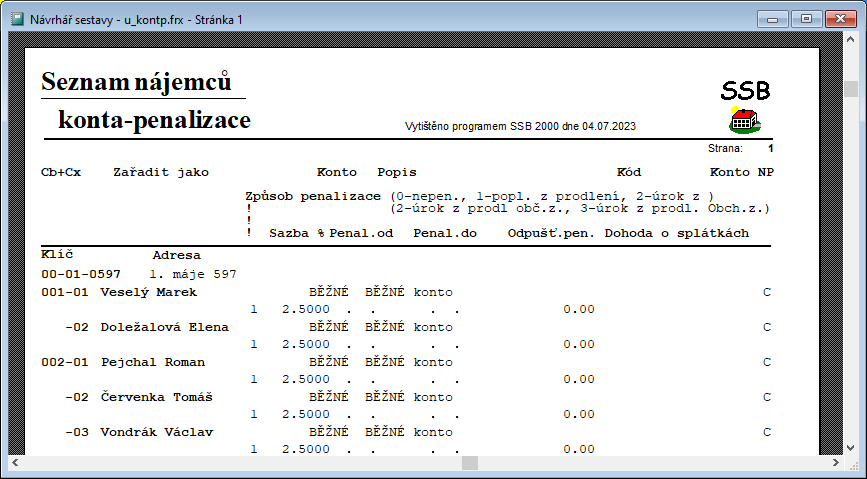Select tenant row Doležalová Elena
Image resolution: width=867 pixels, height=479 pixels.
click(x=164, y=327)
